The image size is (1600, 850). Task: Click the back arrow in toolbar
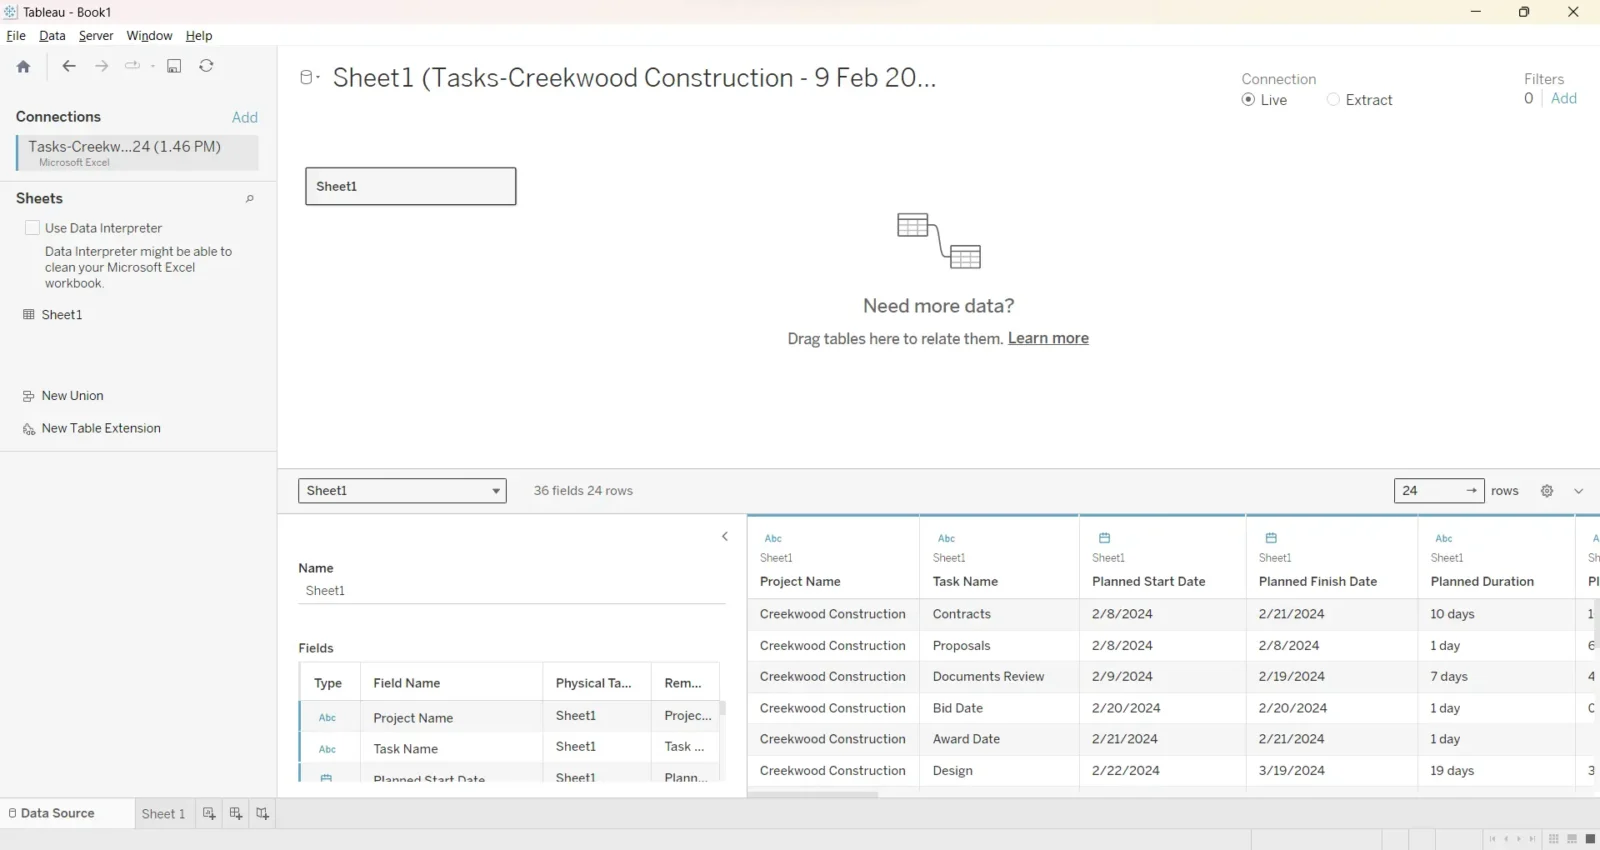[x=69, y=66]
